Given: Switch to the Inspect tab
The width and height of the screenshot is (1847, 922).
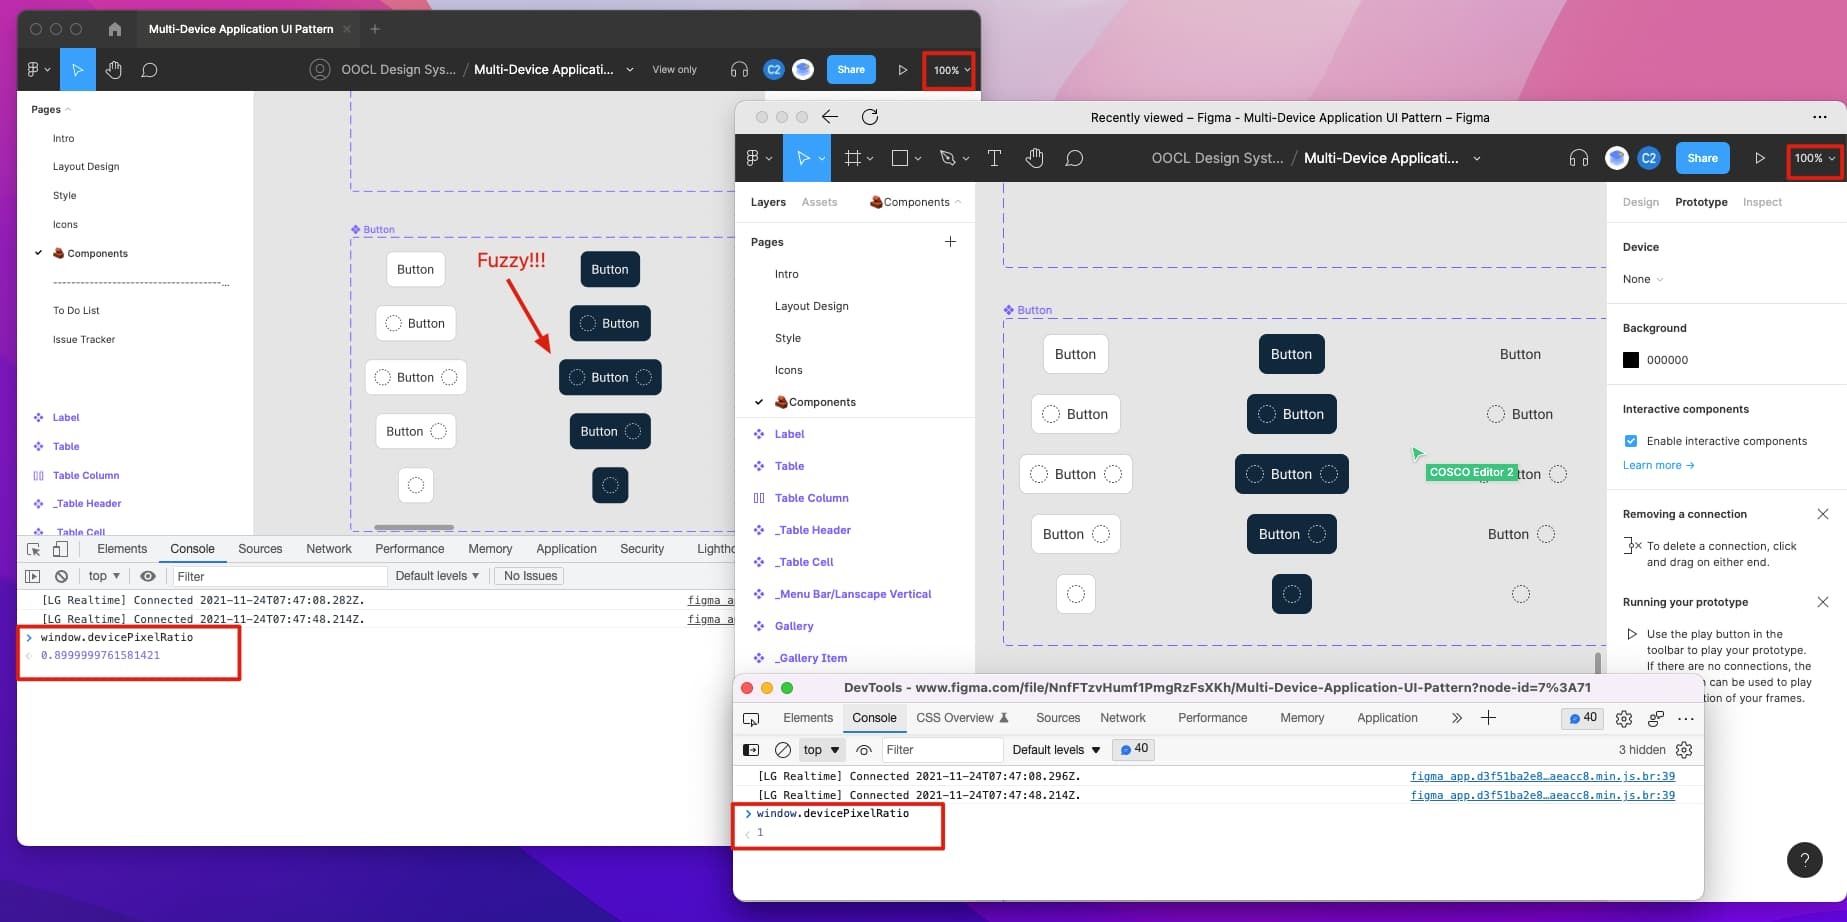Looking at the screenshot, I should (x=1762, y=202).
